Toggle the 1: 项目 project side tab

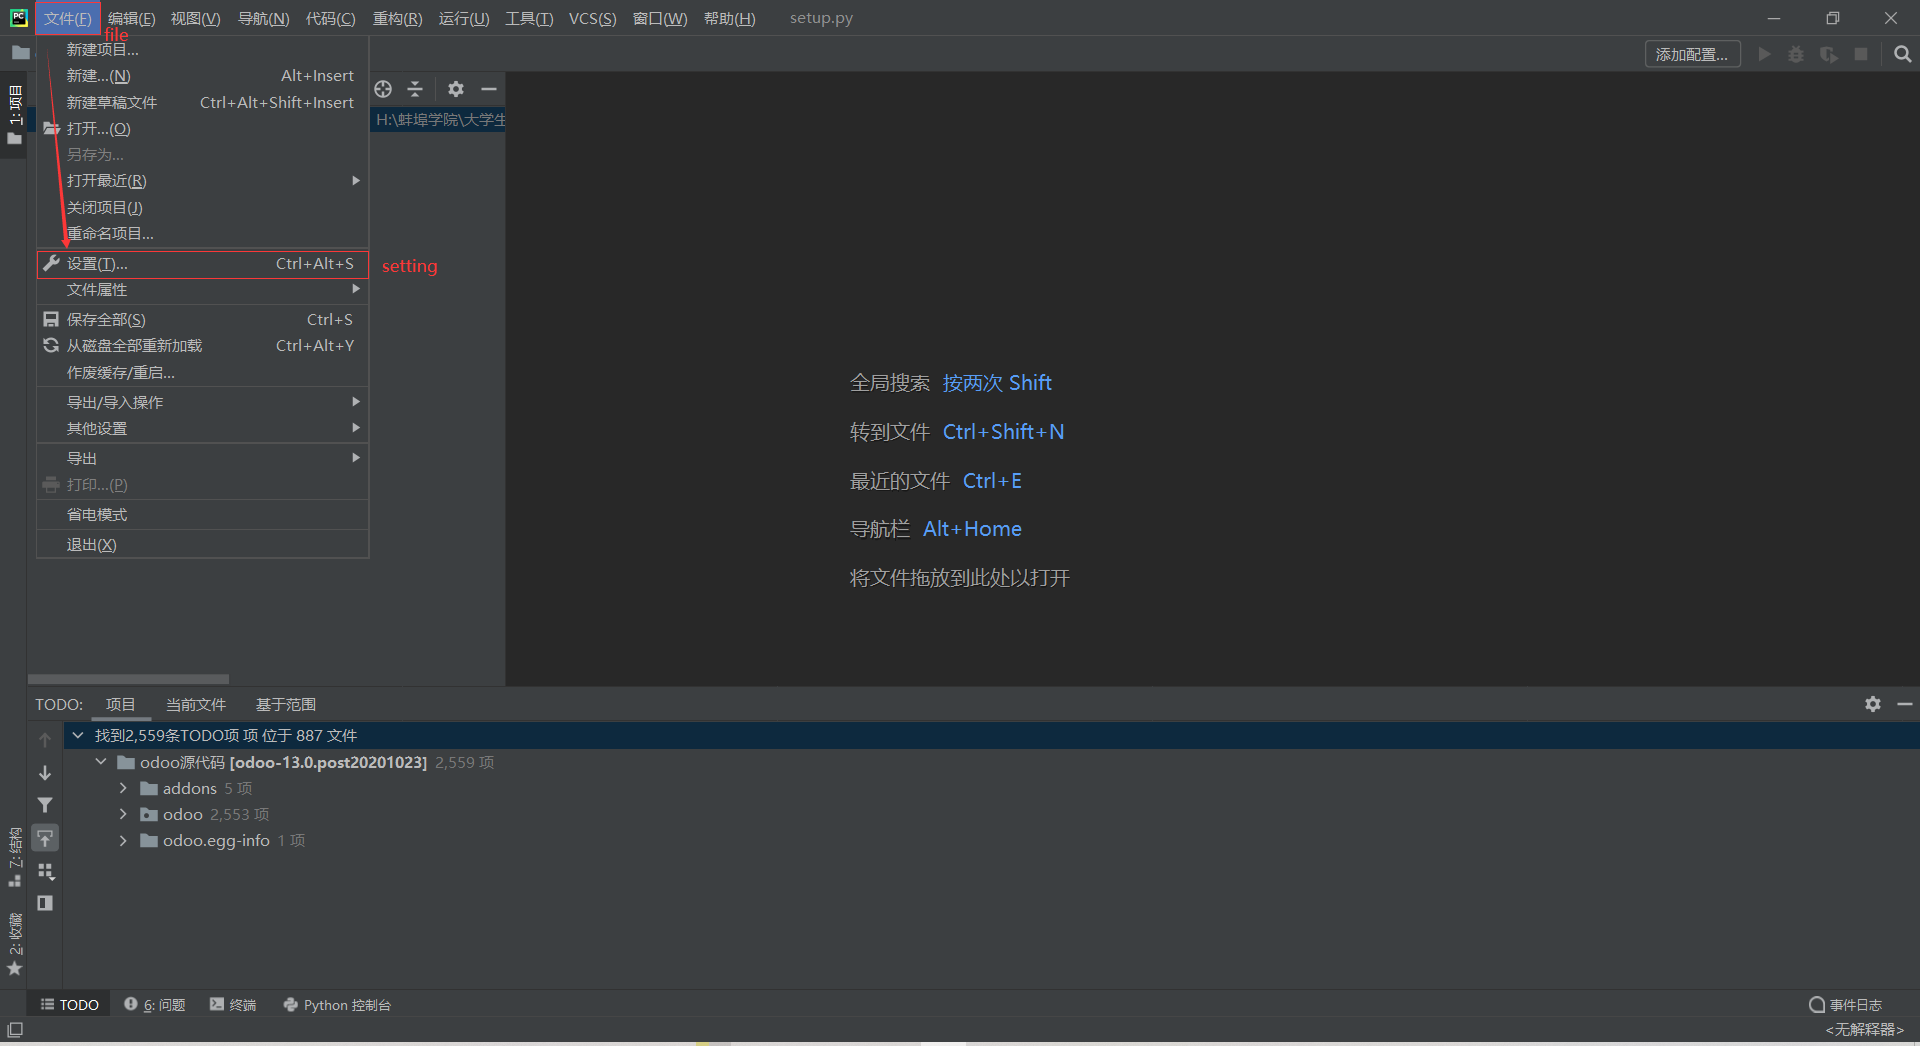point(15,115)
